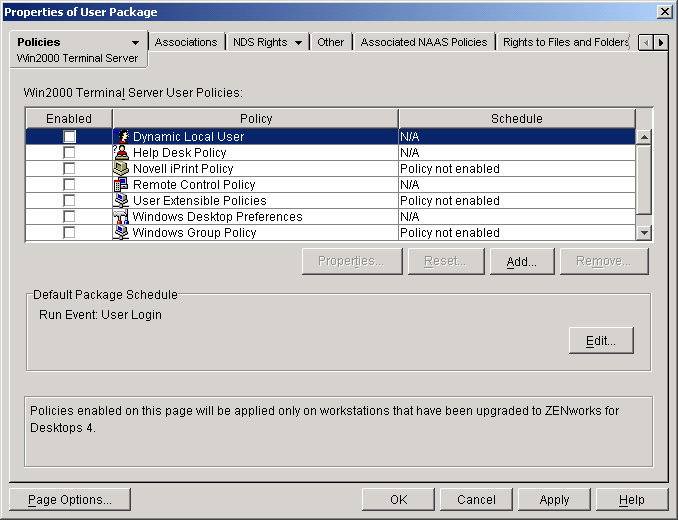The width and height of the screenshot is (678, 520).
Task: Select the Novell iPrint Policy row text
Action: pyautogui.click(x=183, y=169)
